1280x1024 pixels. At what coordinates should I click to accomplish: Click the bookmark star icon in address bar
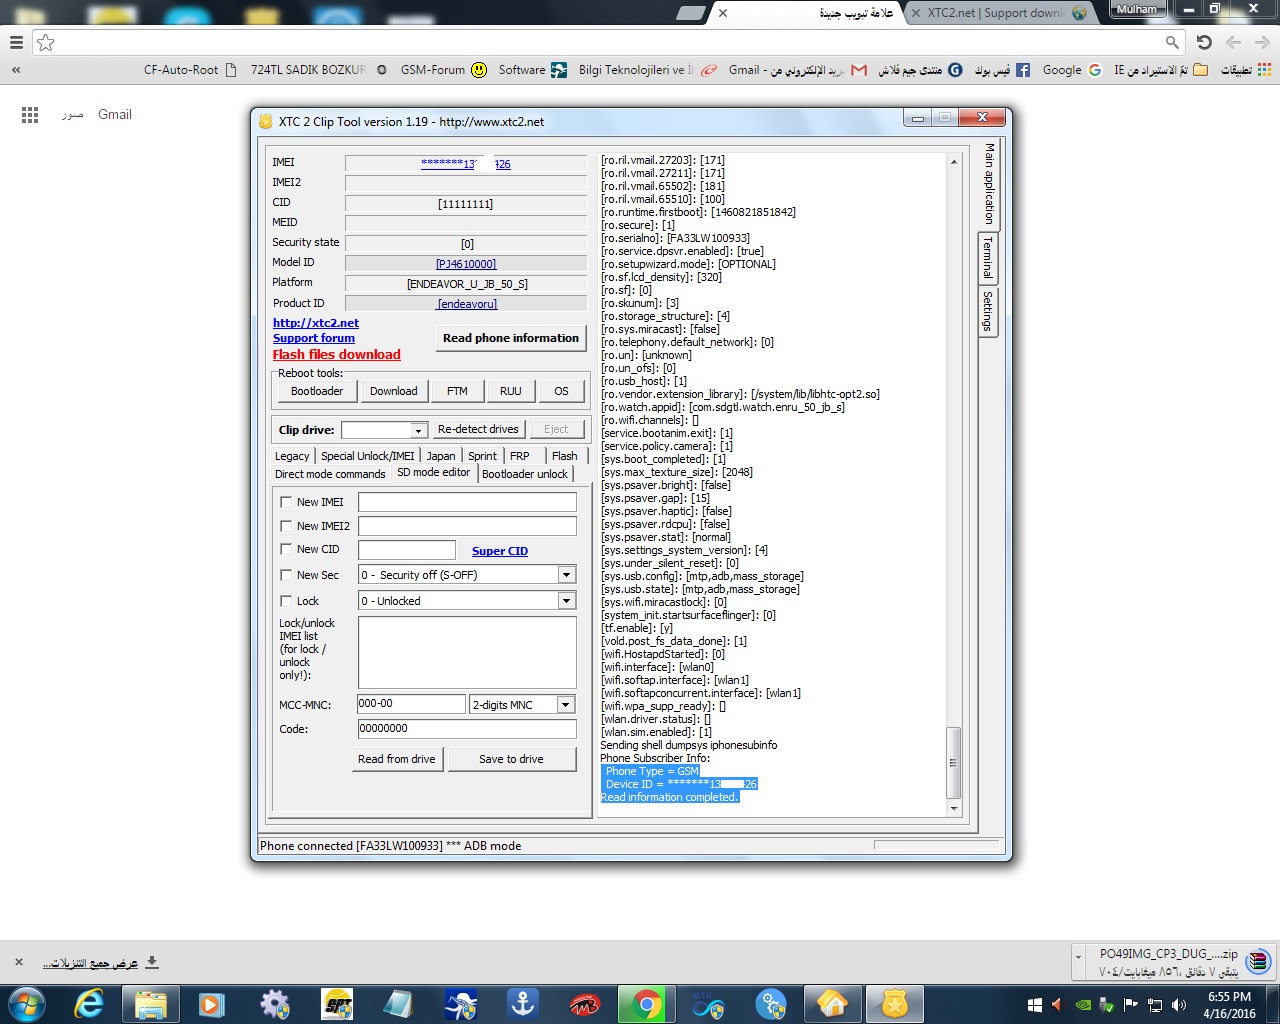tap(46, 42)
